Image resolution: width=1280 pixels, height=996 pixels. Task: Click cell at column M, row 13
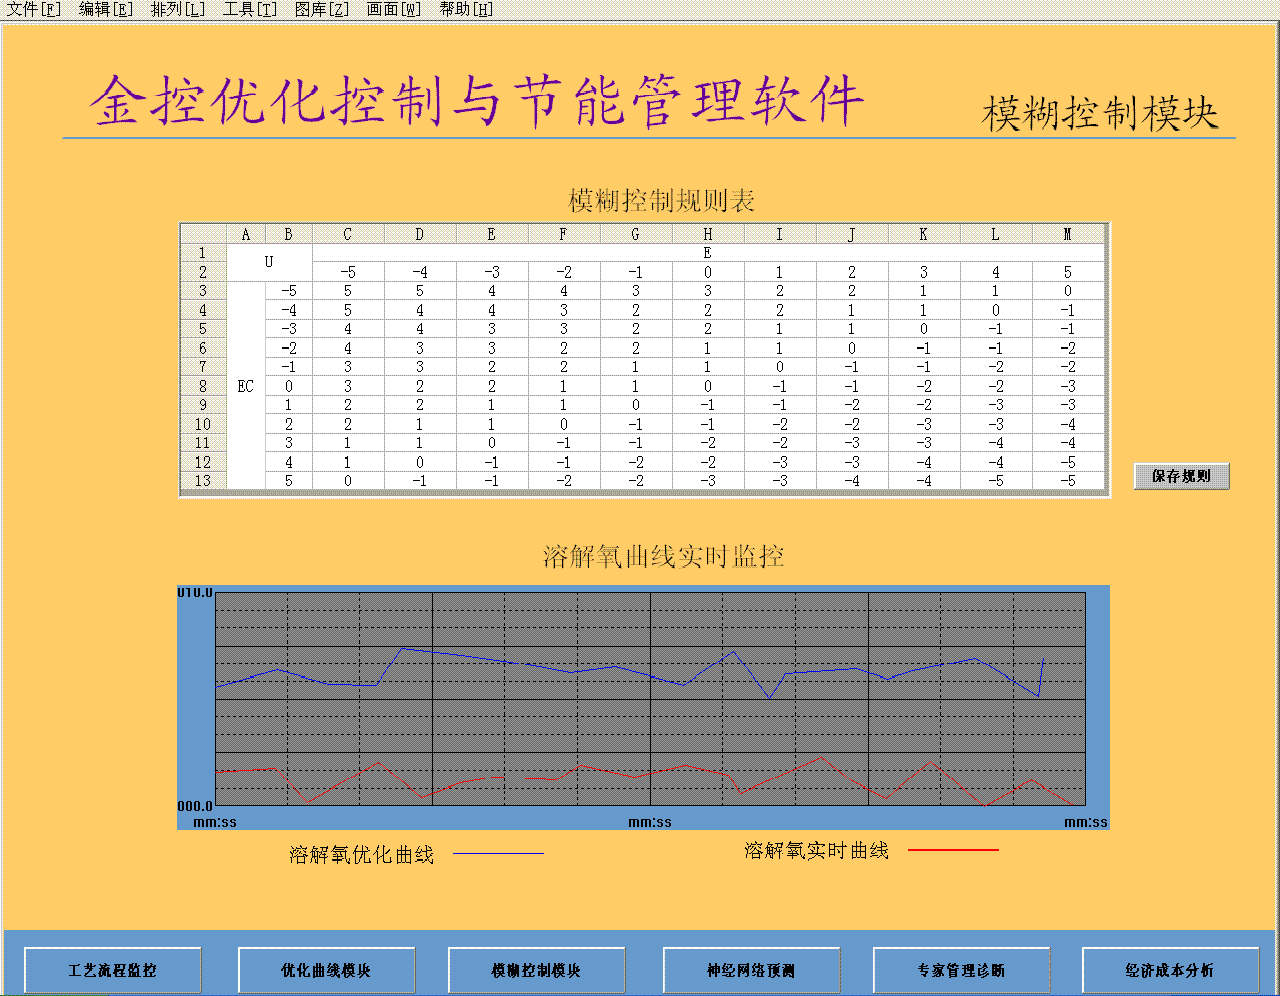click(1067, 481)
